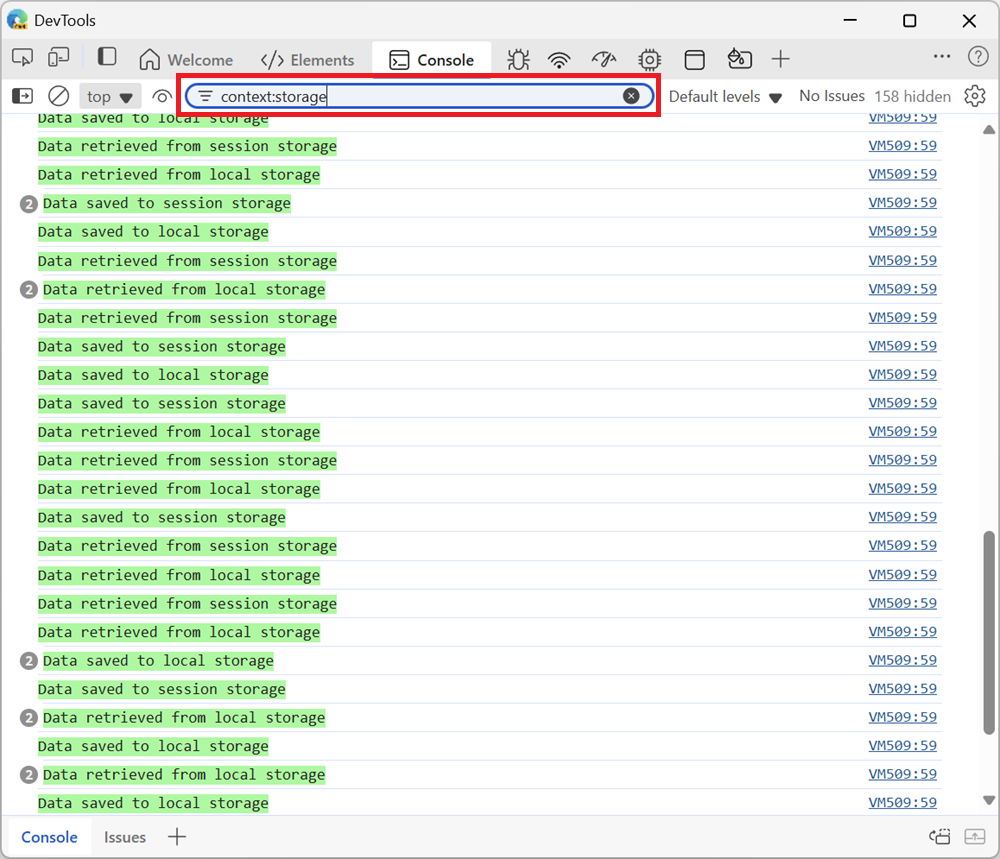The height and width of the screenshot is (859, 1000).
Task: Open the Default levels dropdown
Action: tap(722, 95)
